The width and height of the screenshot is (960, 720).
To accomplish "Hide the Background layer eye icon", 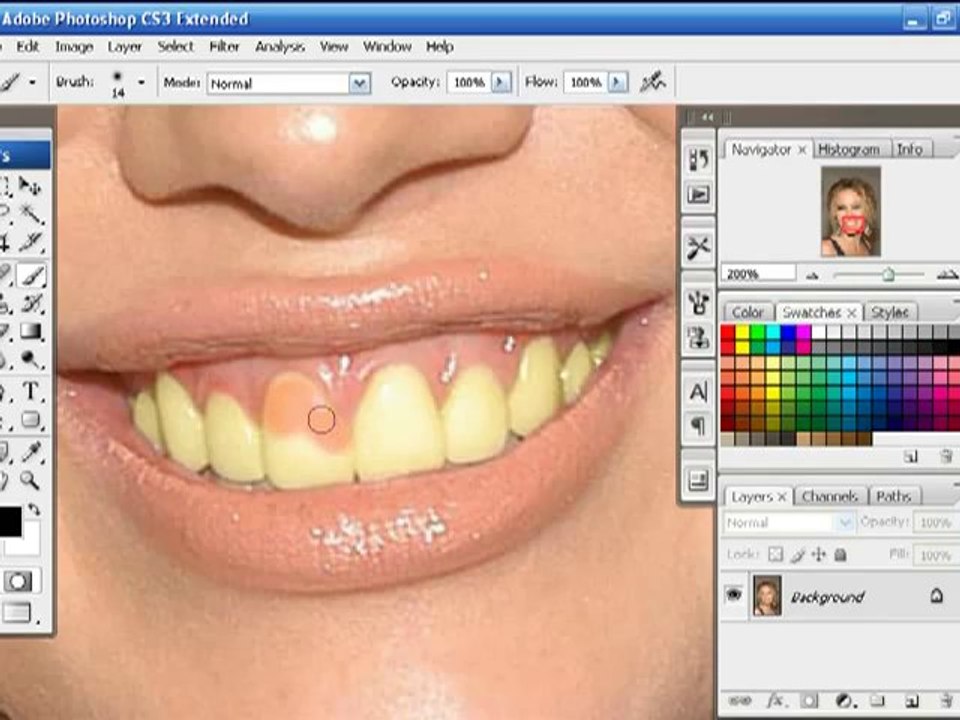I will point(733,594).
